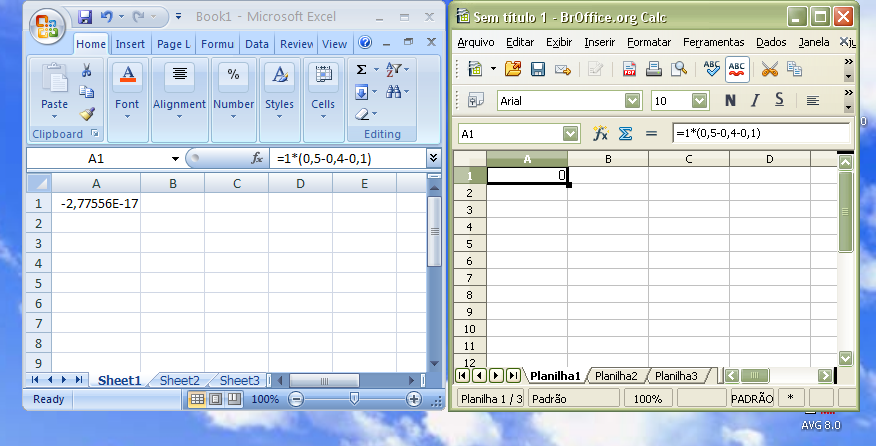Click the AutoSum sigma icon in Excel Editing group

[x=361, y=70]
